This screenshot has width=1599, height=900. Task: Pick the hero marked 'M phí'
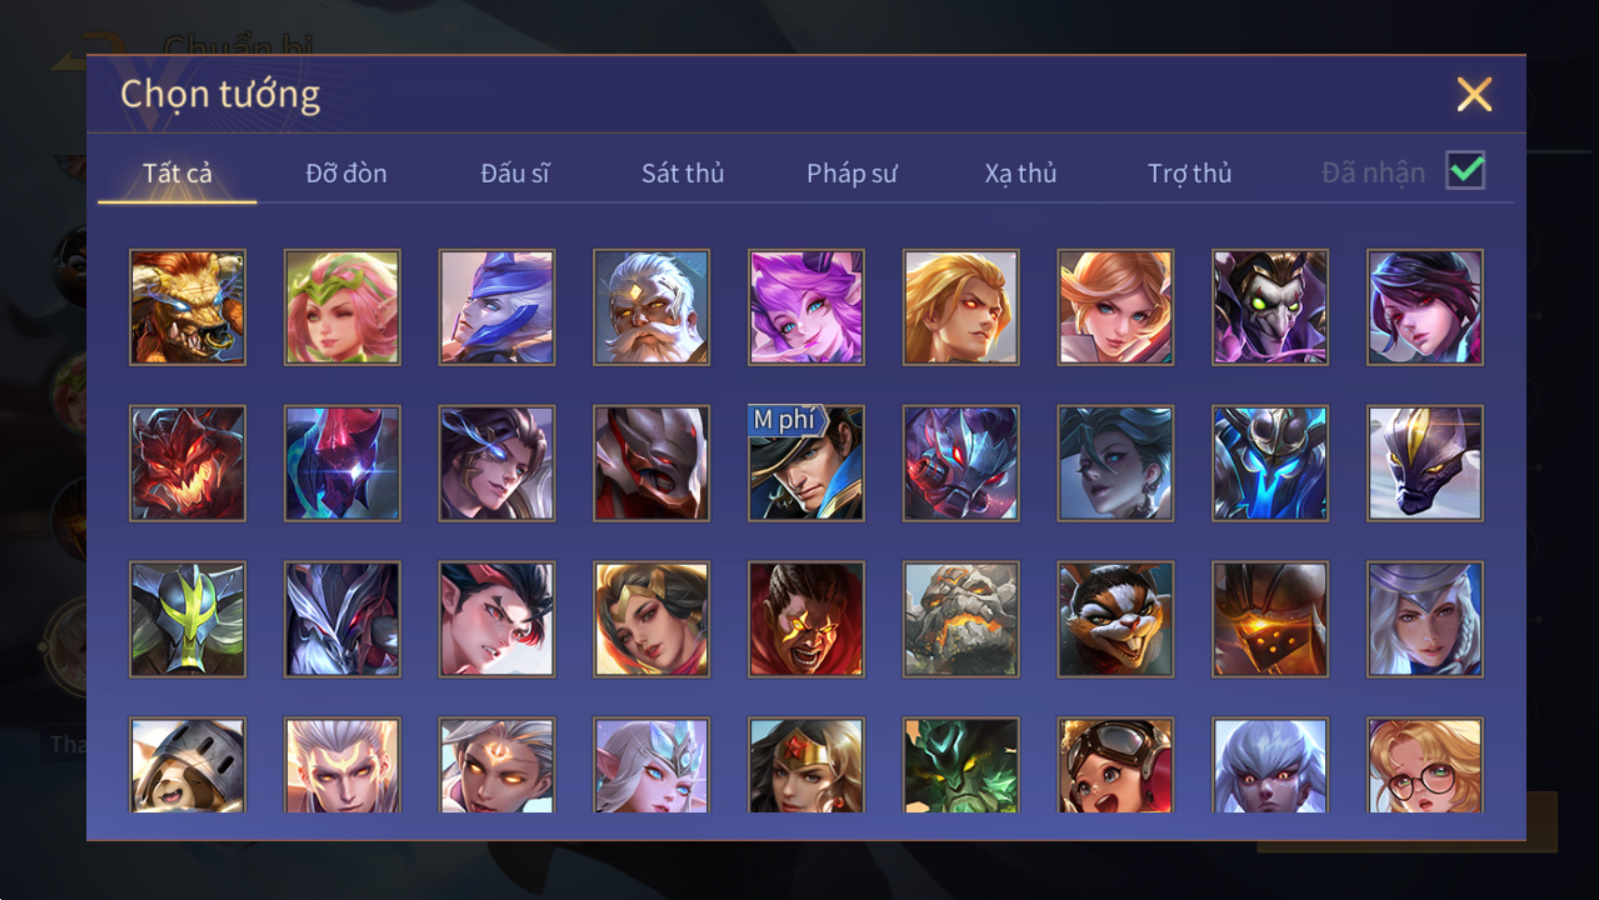tap(806, 463)
